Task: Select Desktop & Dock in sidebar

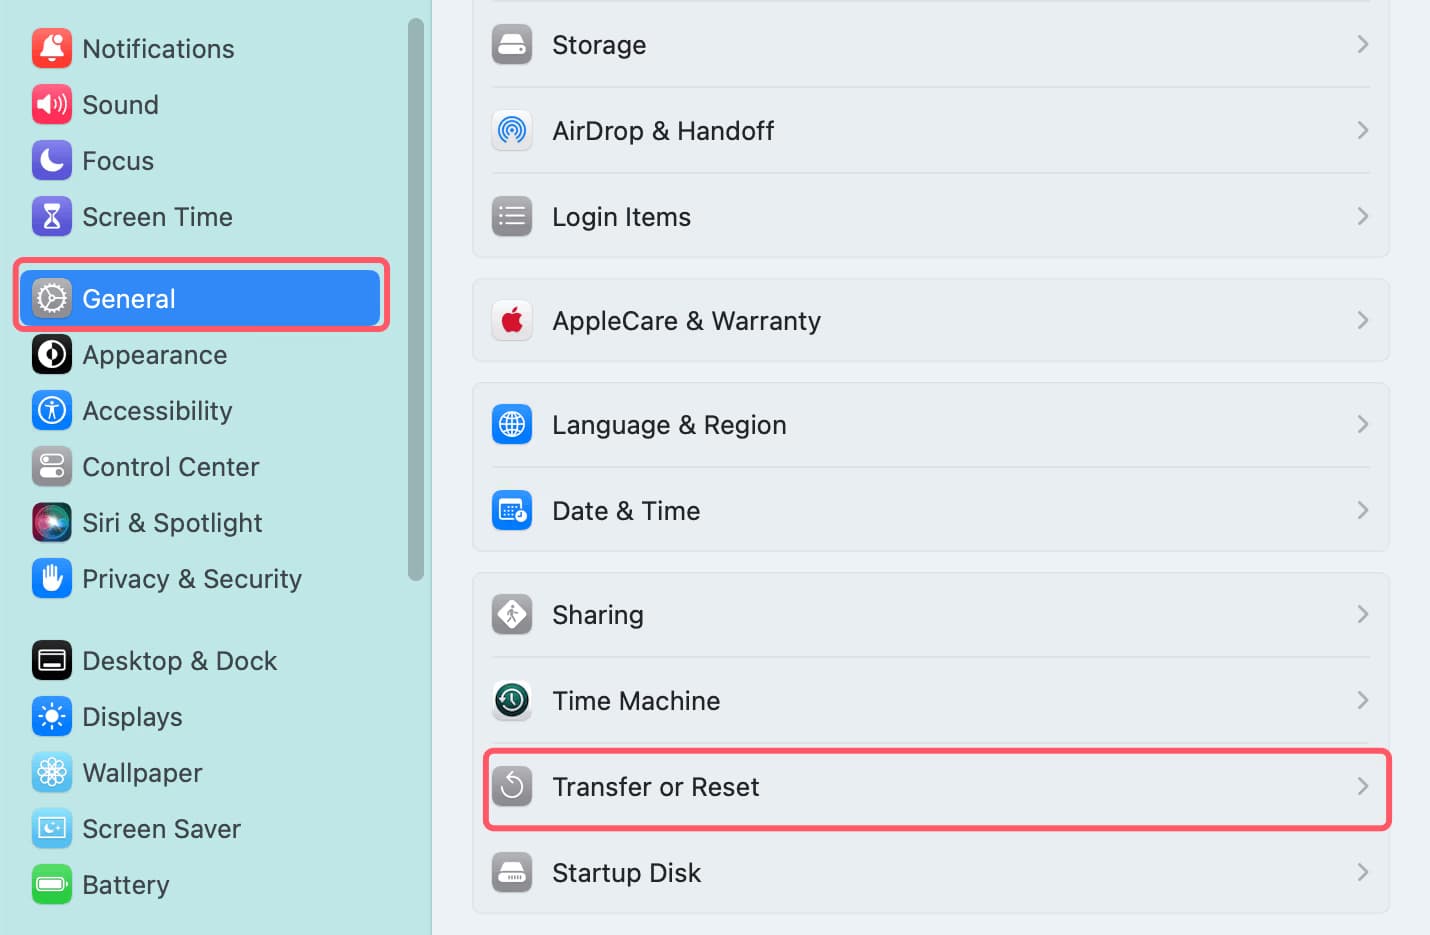Action: point(179,661)
